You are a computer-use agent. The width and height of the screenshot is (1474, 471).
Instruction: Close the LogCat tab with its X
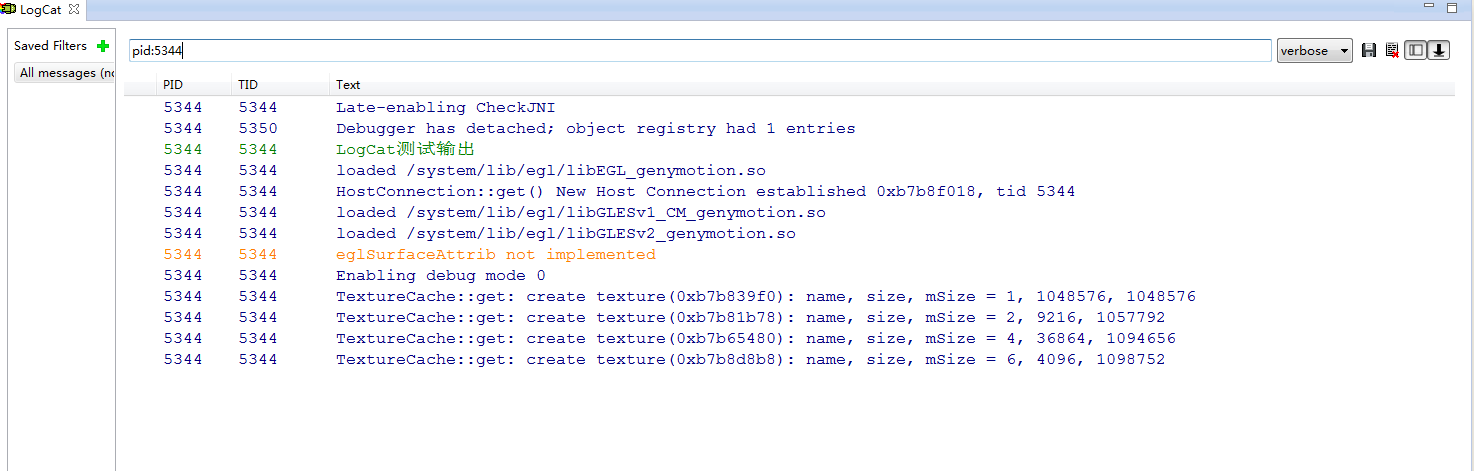[x=74, y=9]
